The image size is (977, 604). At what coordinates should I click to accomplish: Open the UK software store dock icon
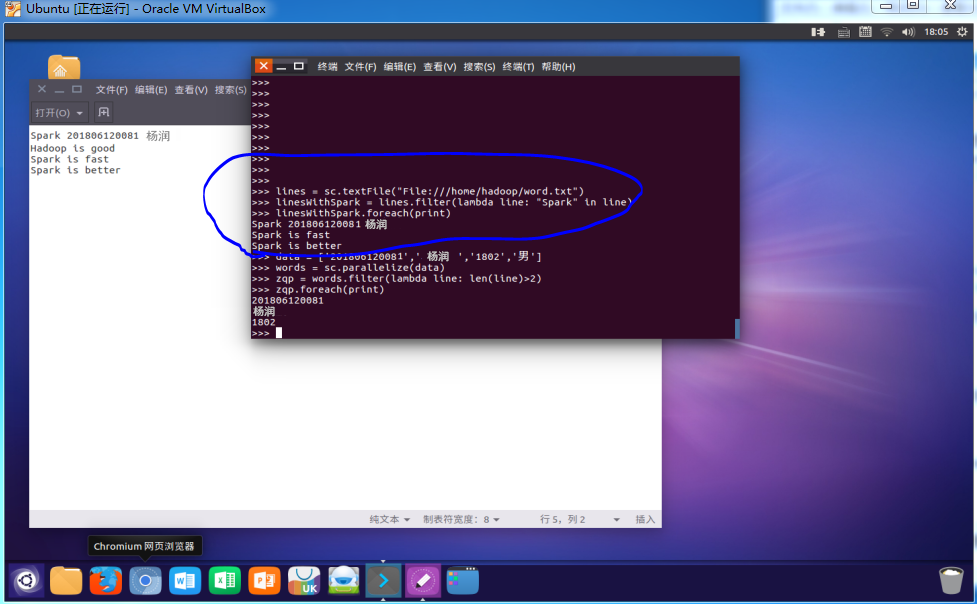coord(304,581)
